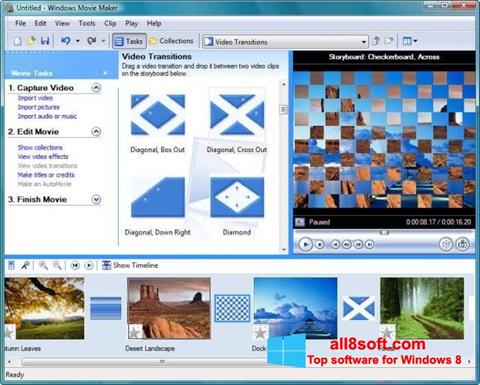Click the Split clip icon in preview

(446, 244)
